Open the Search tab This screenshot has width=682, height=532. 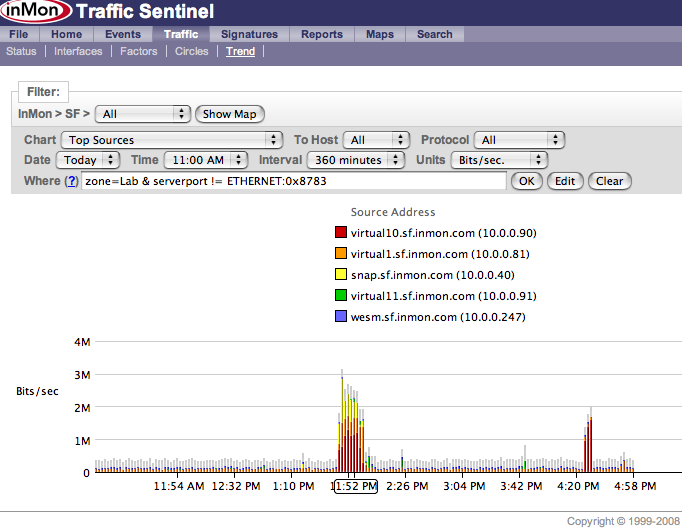tap(435, 34)
